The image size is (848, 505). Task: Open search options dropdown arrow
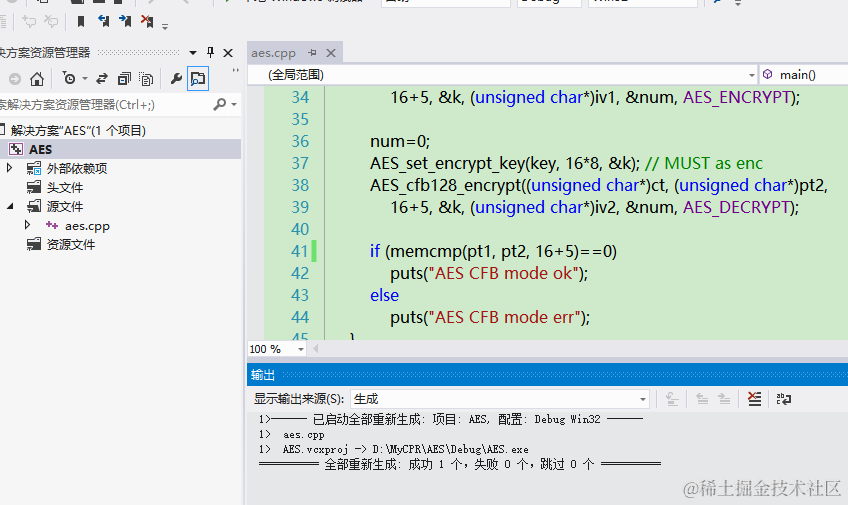[x=234, y=104]
